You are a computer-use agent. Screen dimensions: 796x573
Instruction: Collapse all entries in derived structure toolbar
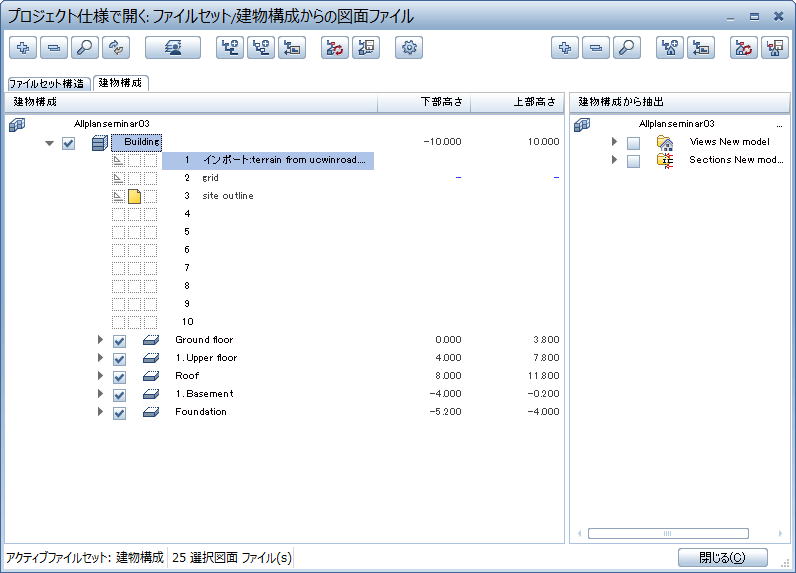point(596,48)
